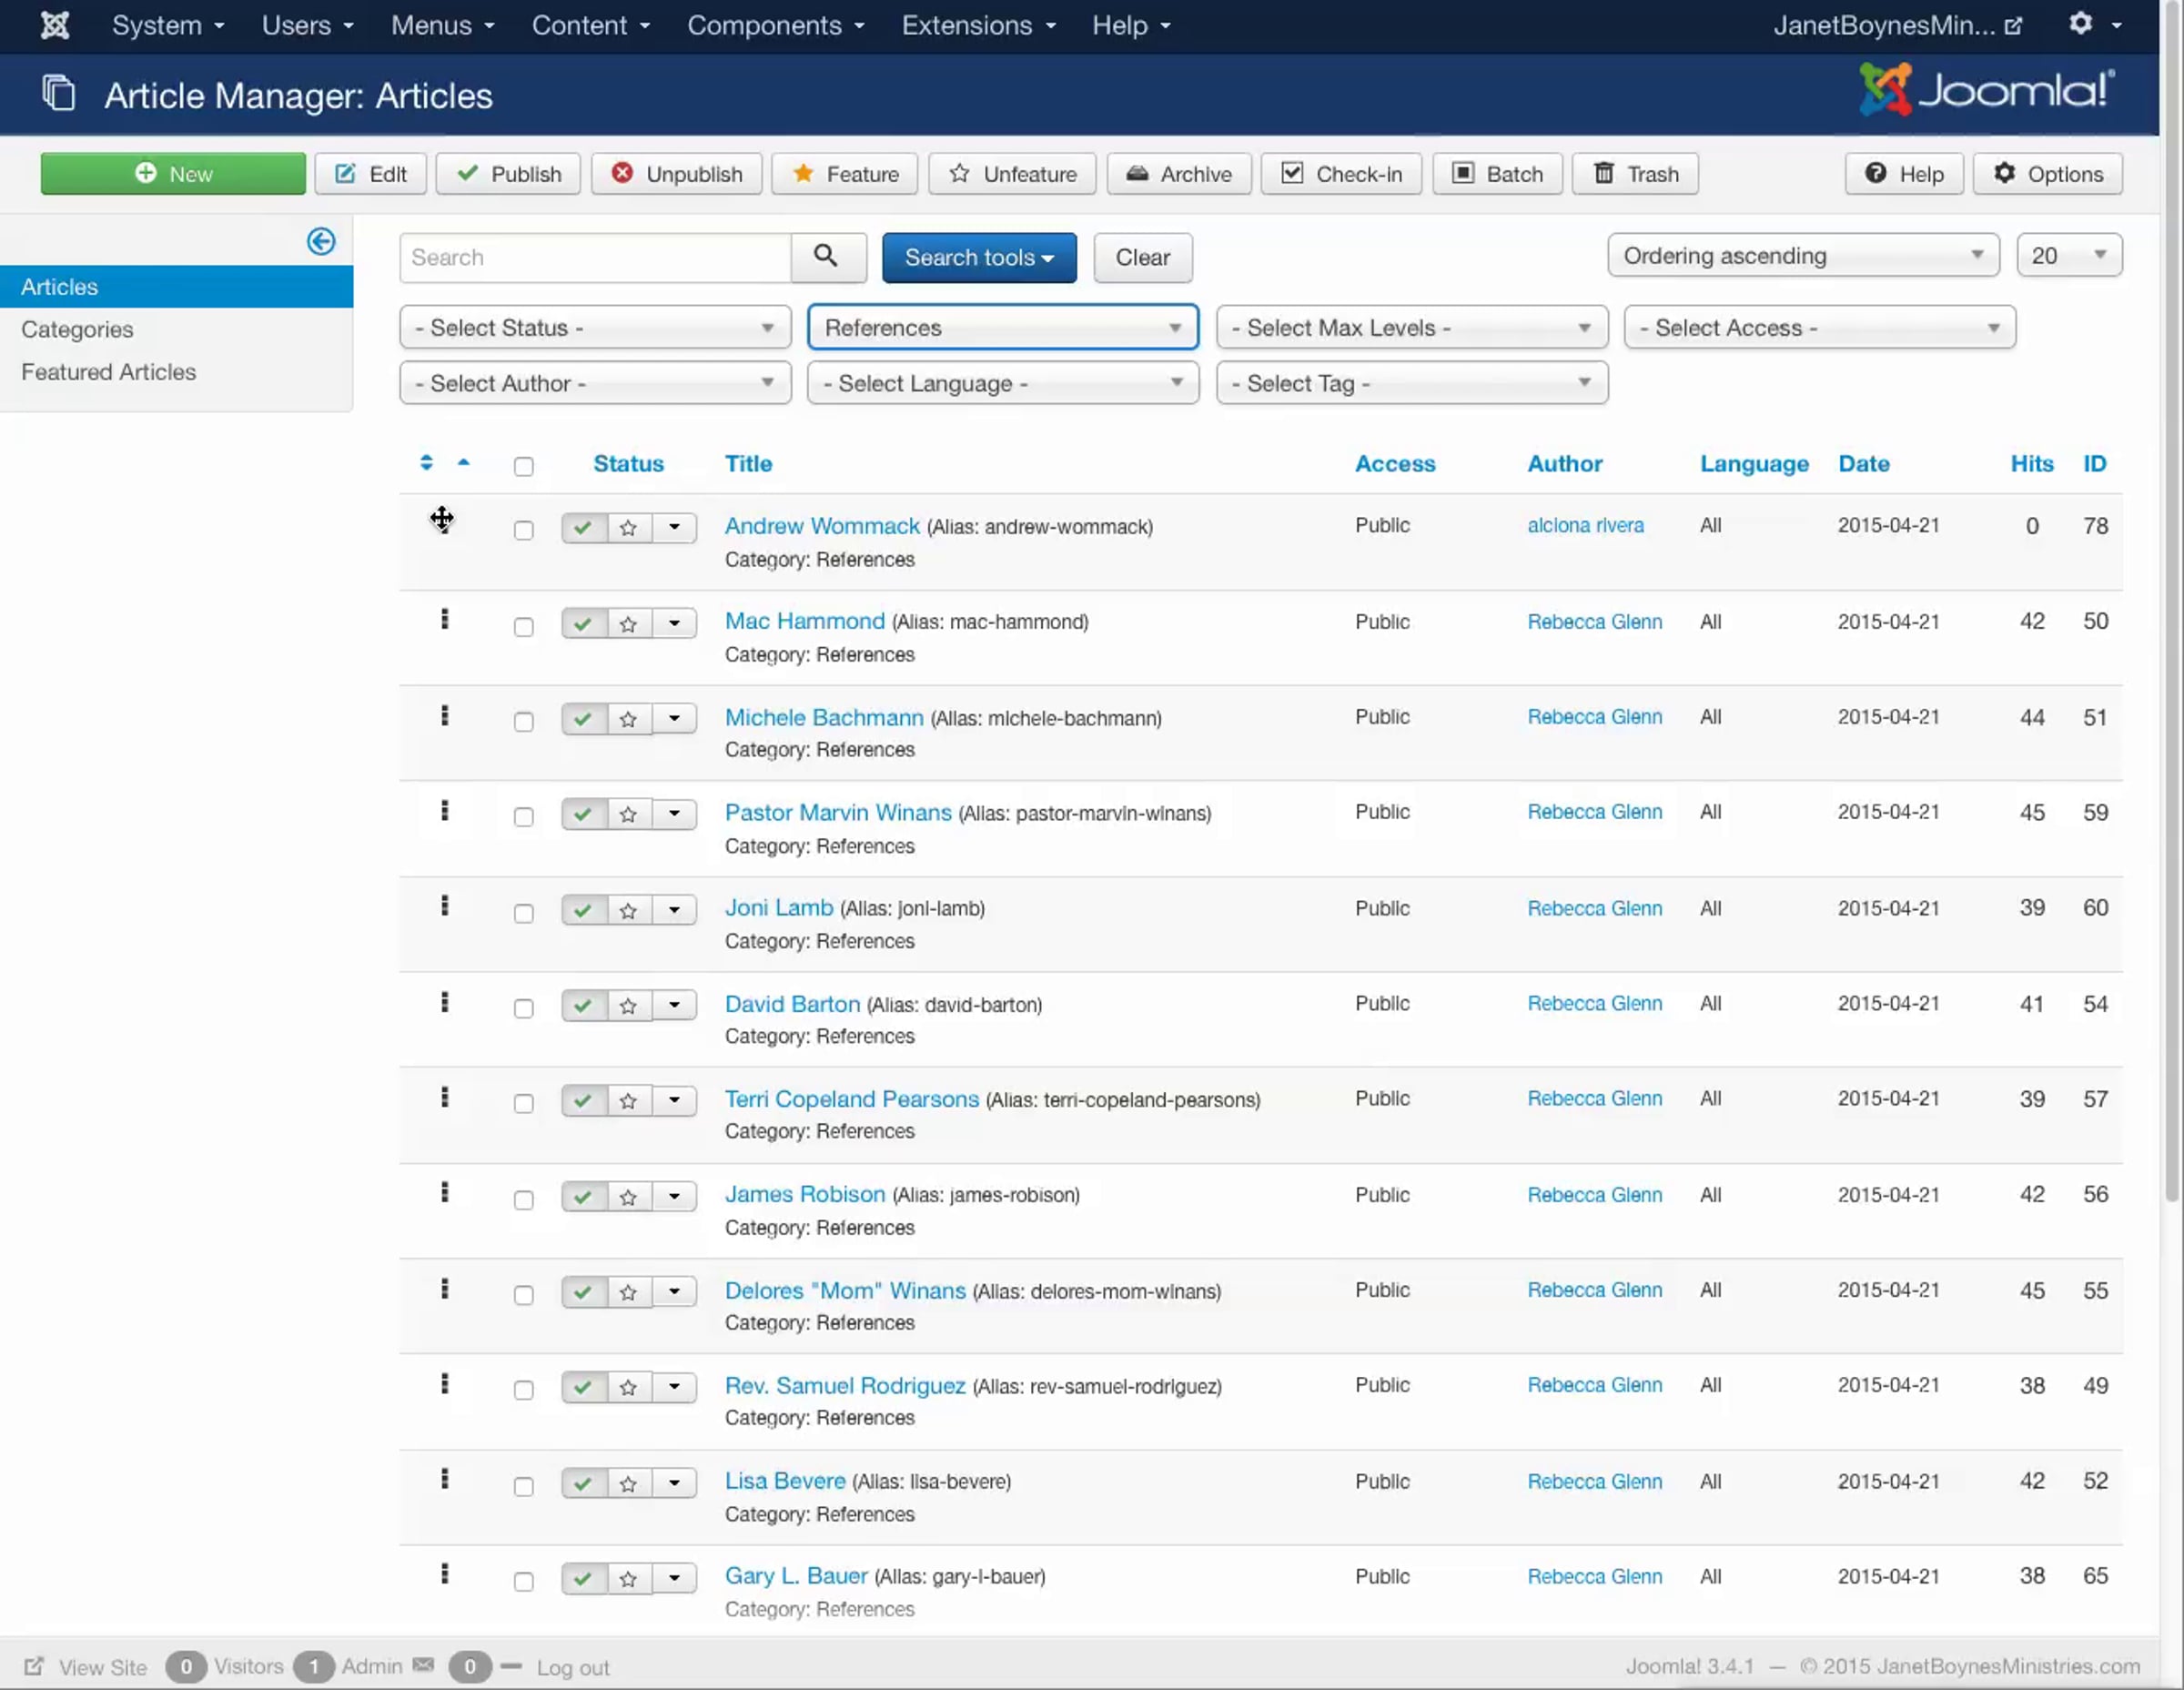Select the David Barton article checkbox
This screenshot has height=1690, width=2184.
[524, 1008]
